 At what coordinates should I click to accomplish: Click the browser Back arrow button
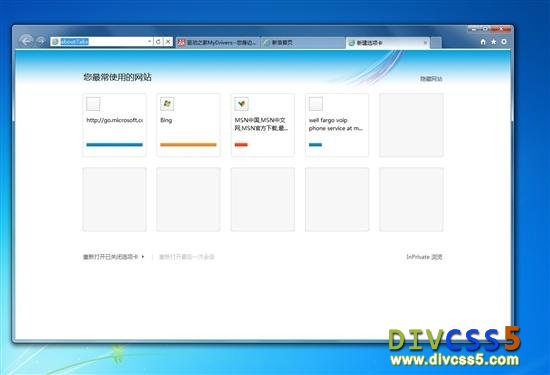pos(26,41)
